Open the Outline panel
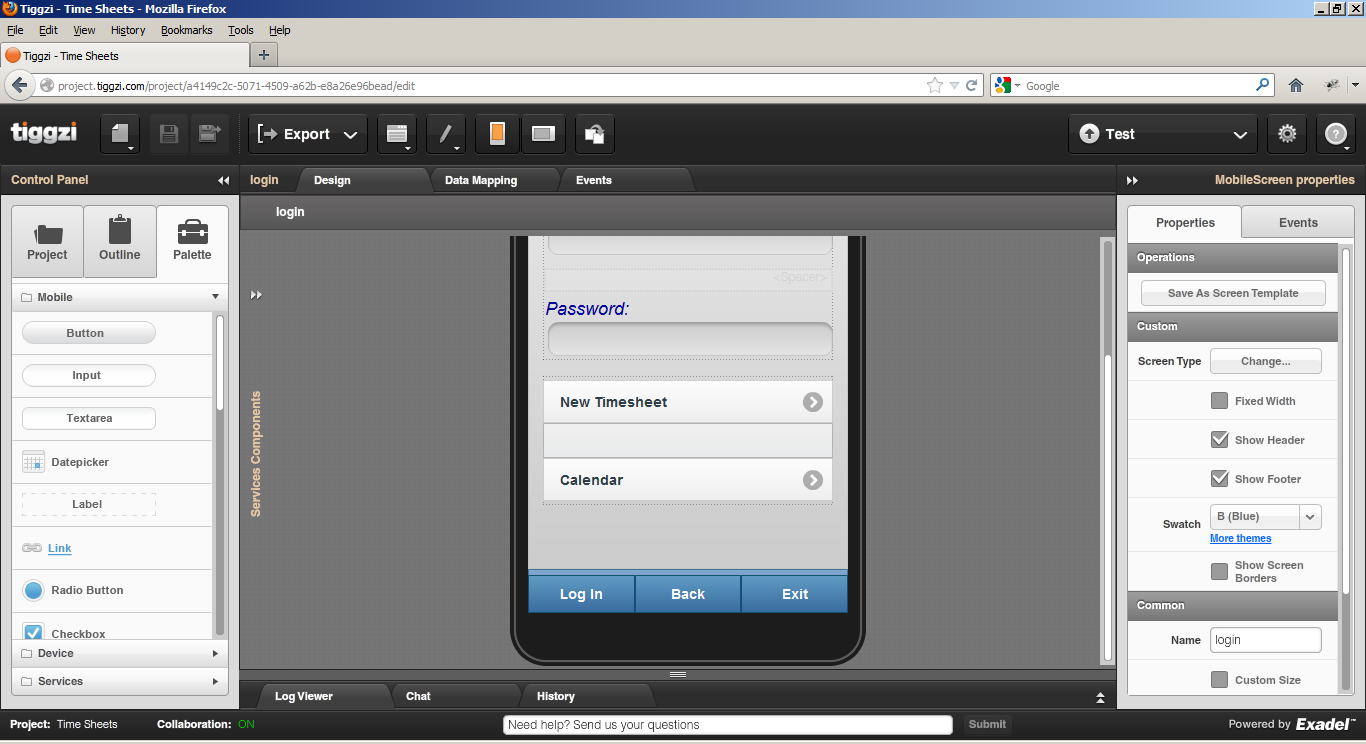Image resolution: width=1366 pixels, height=744 pixels. 120,241
